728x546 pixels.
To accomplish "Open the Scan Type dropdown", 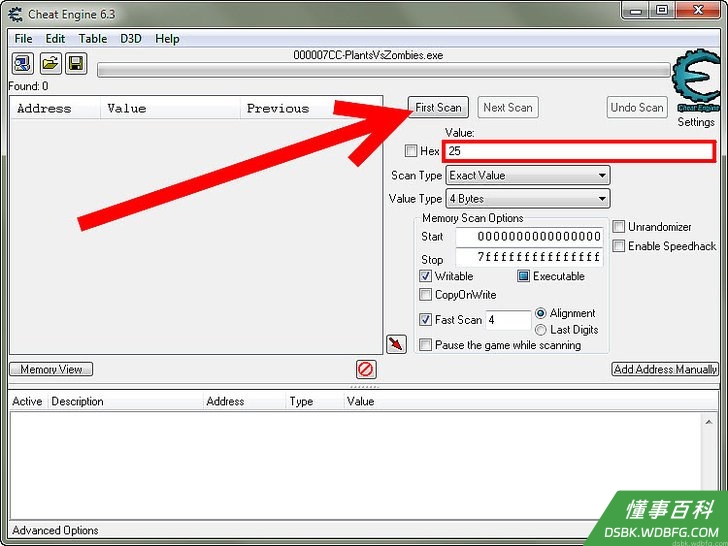I will (x=528, y=176).
